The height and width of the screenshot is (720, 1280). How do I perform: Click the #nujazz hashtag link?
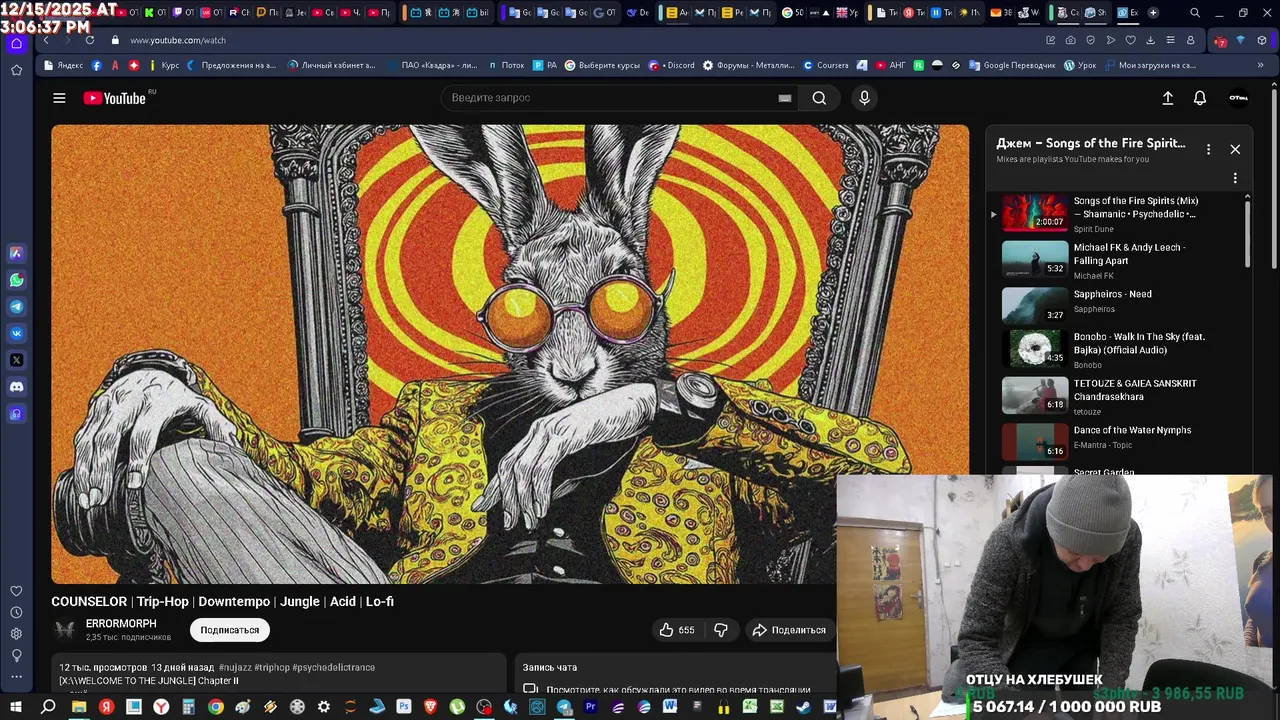pos(235,667)
